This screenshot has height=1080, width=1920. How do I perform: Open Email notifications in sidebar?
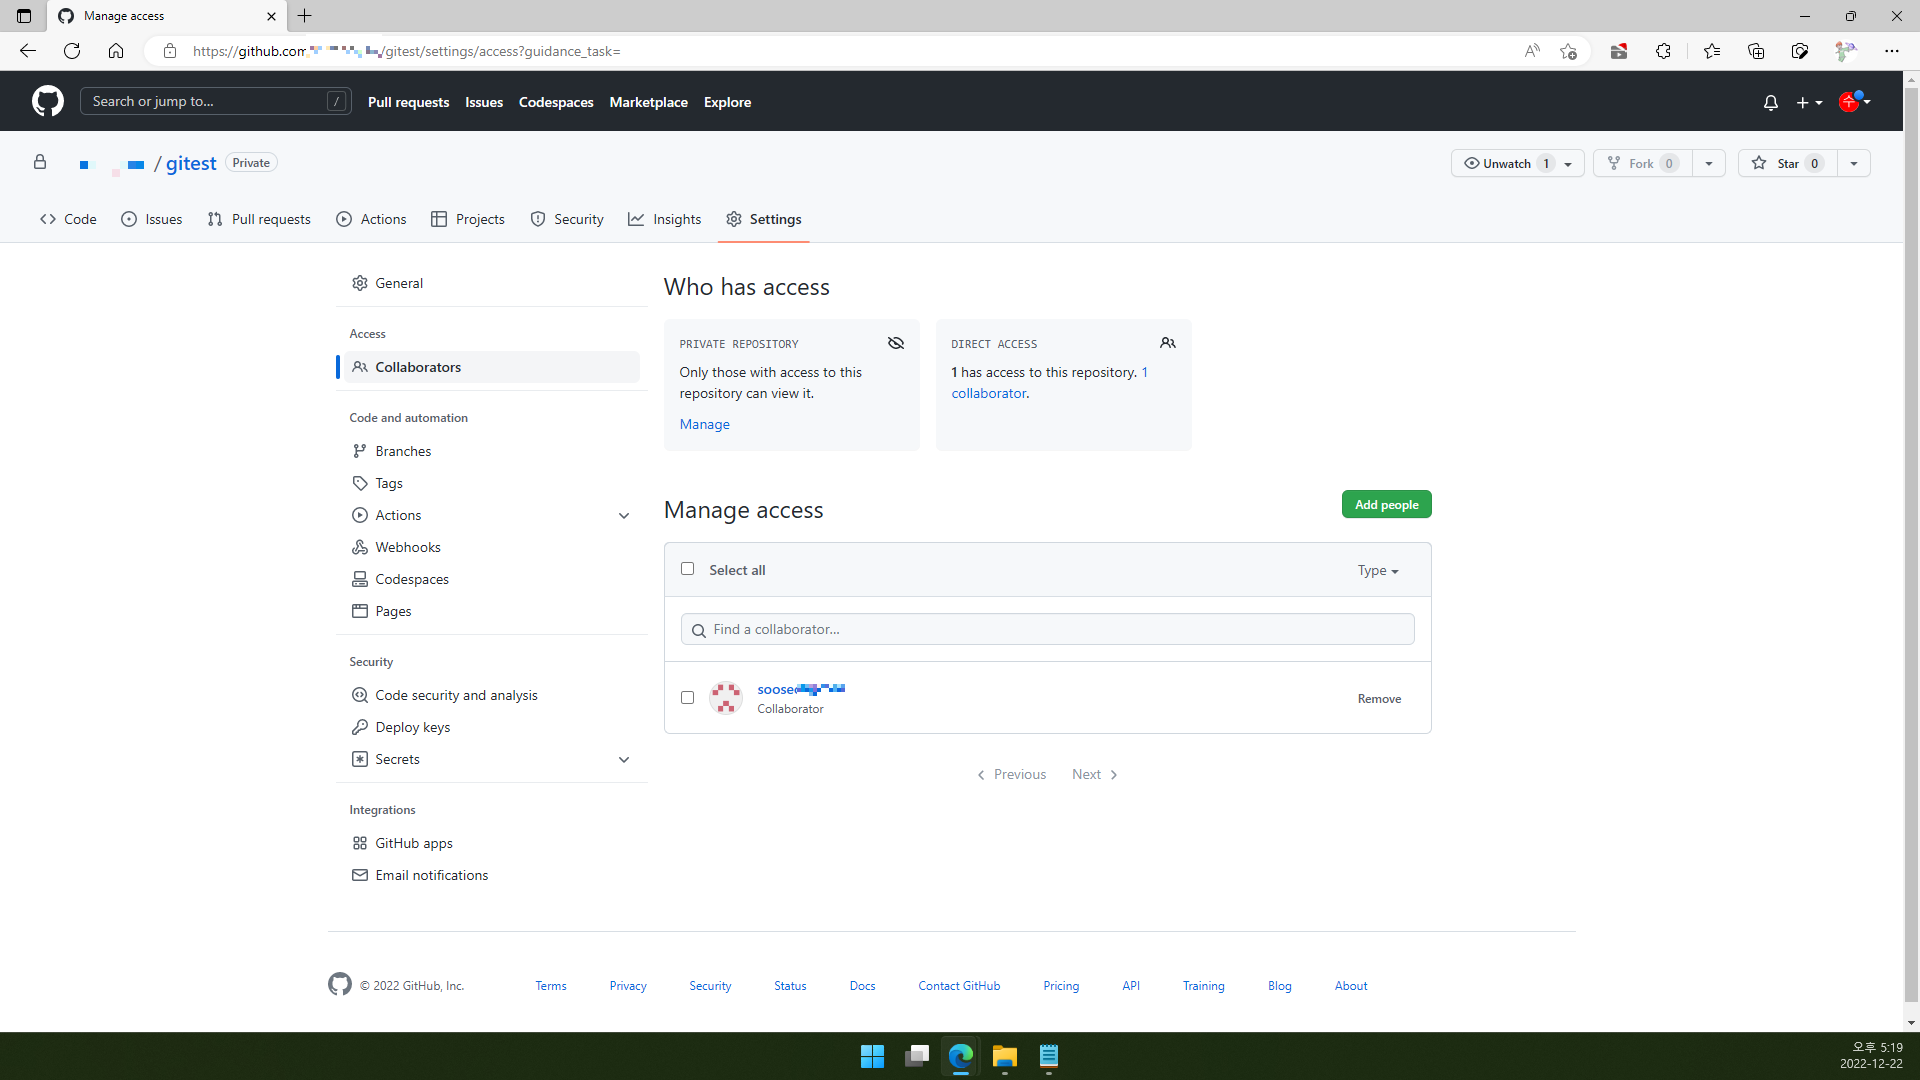pyautogui.click(x=492, y=875)
